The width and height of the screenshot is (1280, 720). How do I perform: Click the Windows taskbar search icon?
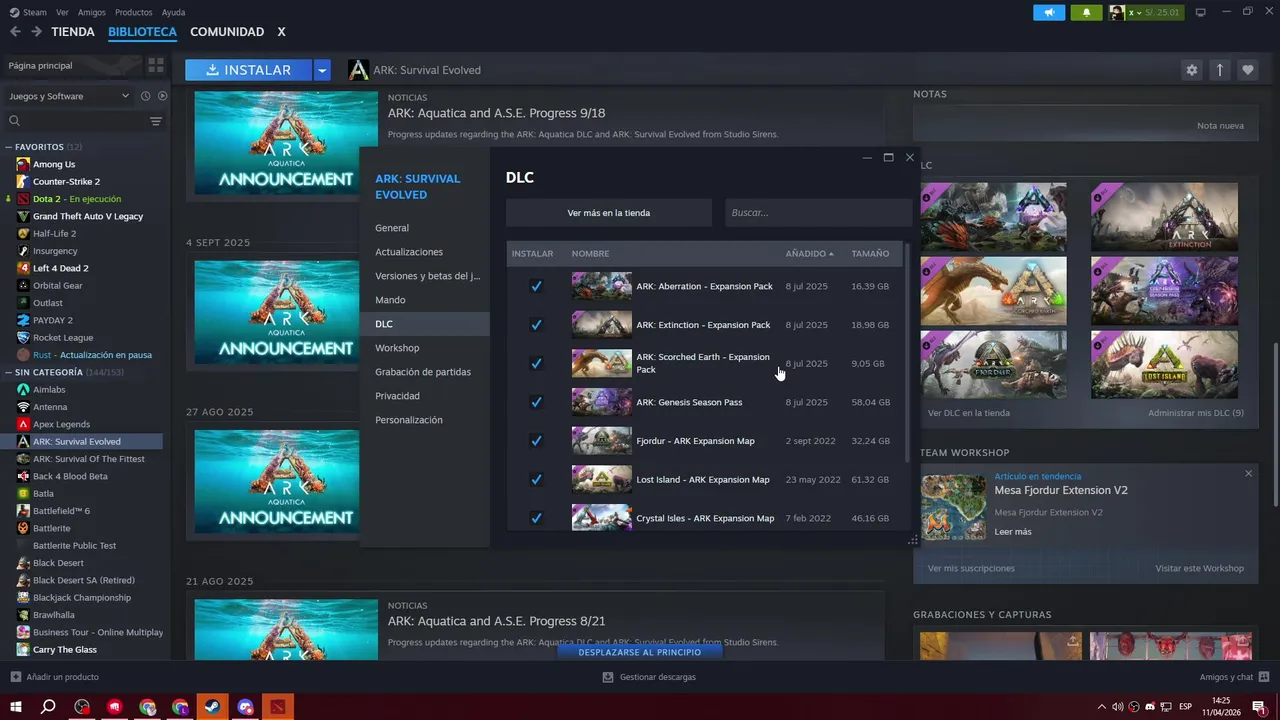pyautogui.click(x=48, y=706)
